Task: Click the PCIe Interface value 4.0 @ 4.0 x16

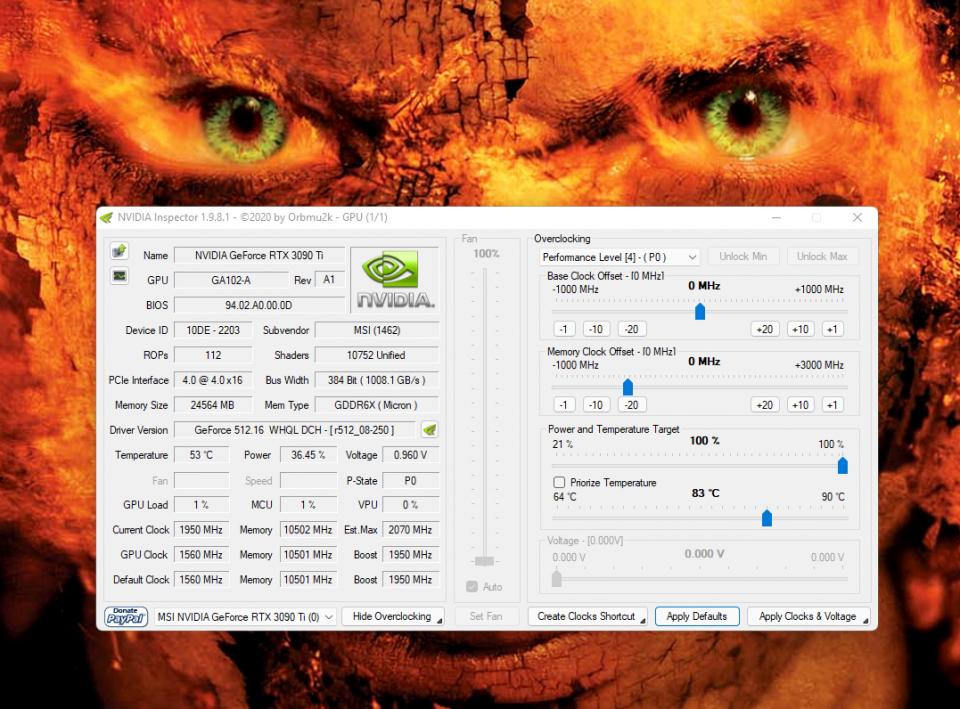Action: point(213,380)
